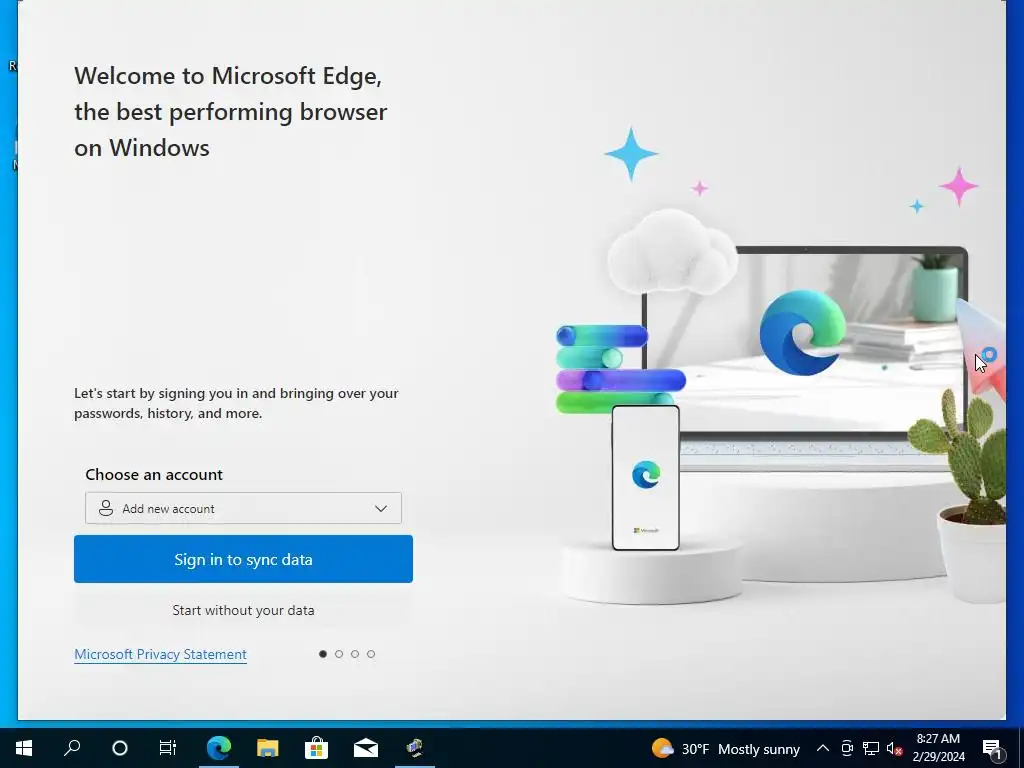Click the 'Let's start by signing you in' text
The height and width of the screenshot is (768, 1024).
tap(236, 403)
